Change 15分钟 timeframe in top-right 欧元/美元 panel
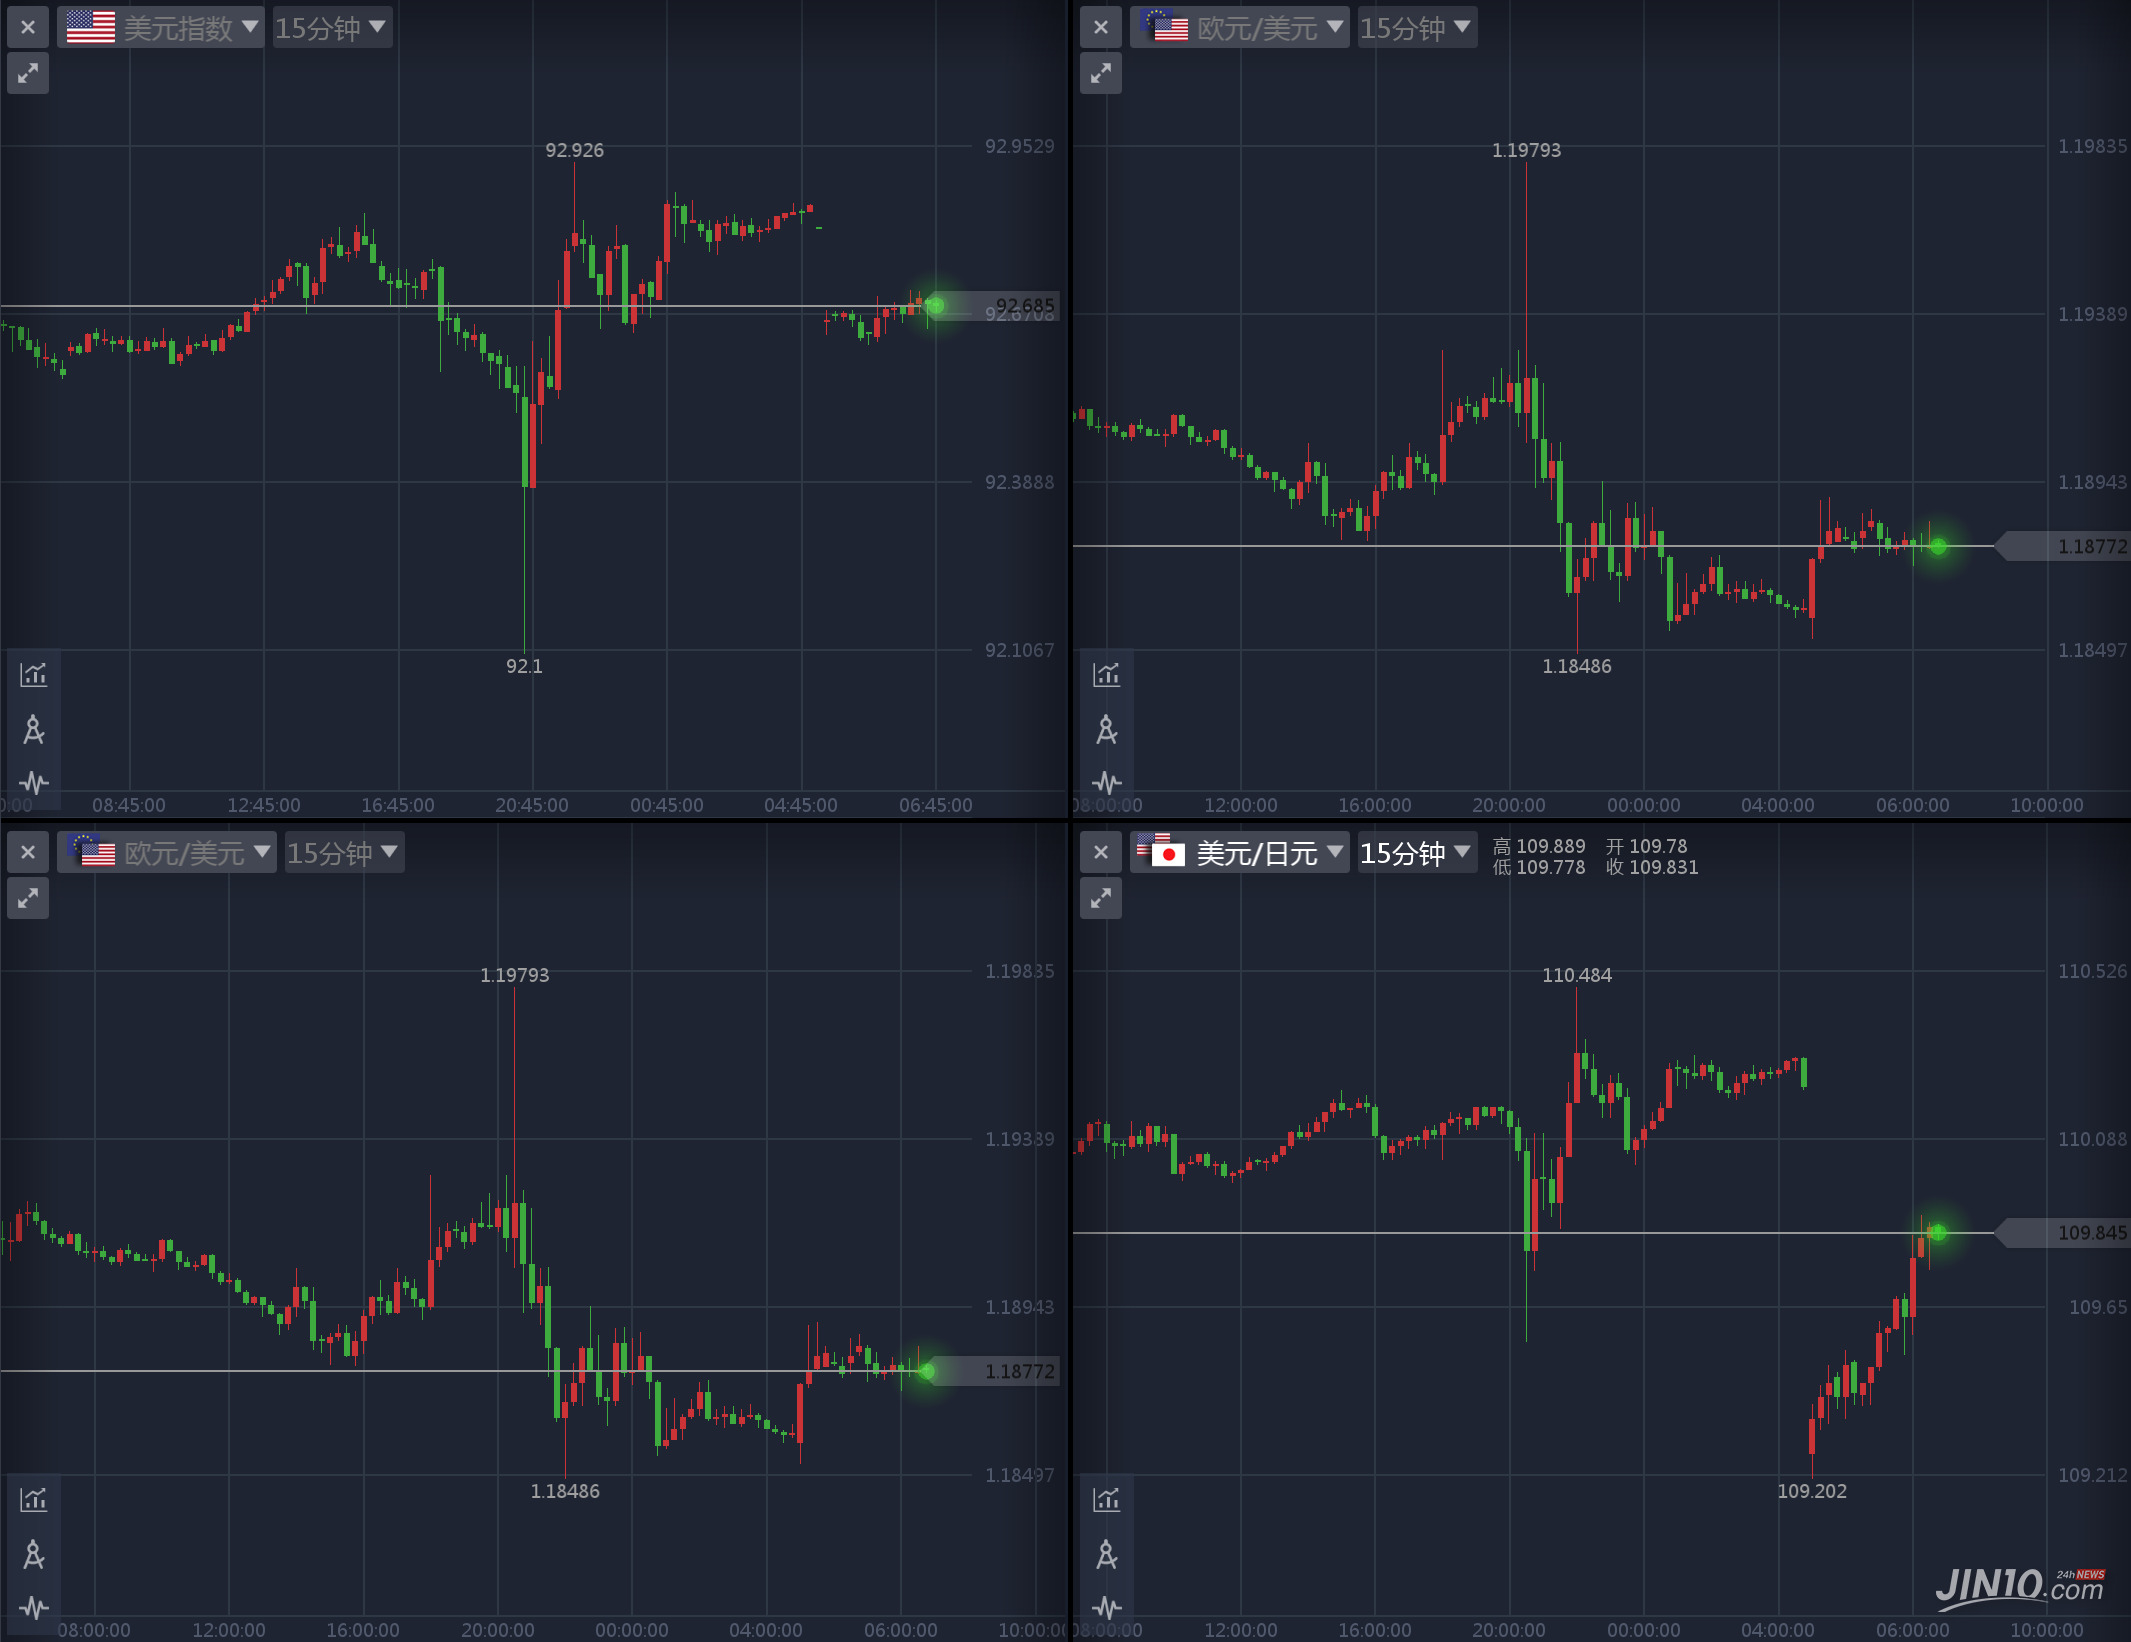This screenshot has height=1642, width=2131. [1417, 27]
